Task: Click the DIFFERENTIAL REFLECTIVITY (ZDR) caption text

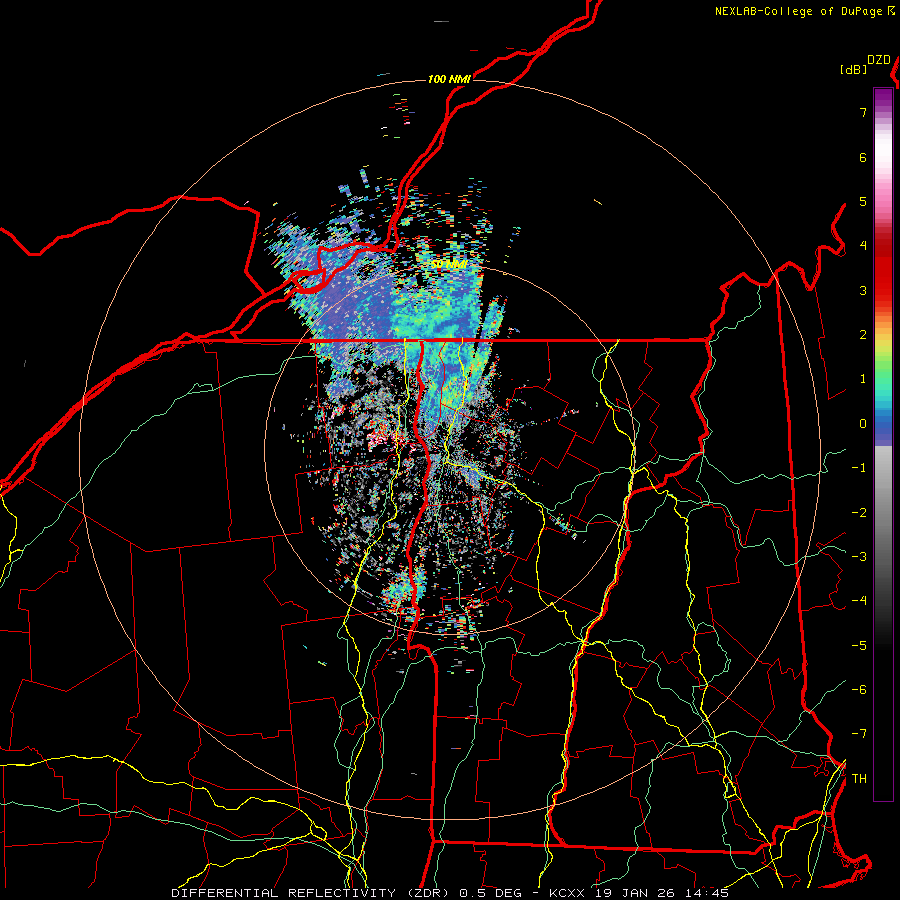Action: [312, 893]
